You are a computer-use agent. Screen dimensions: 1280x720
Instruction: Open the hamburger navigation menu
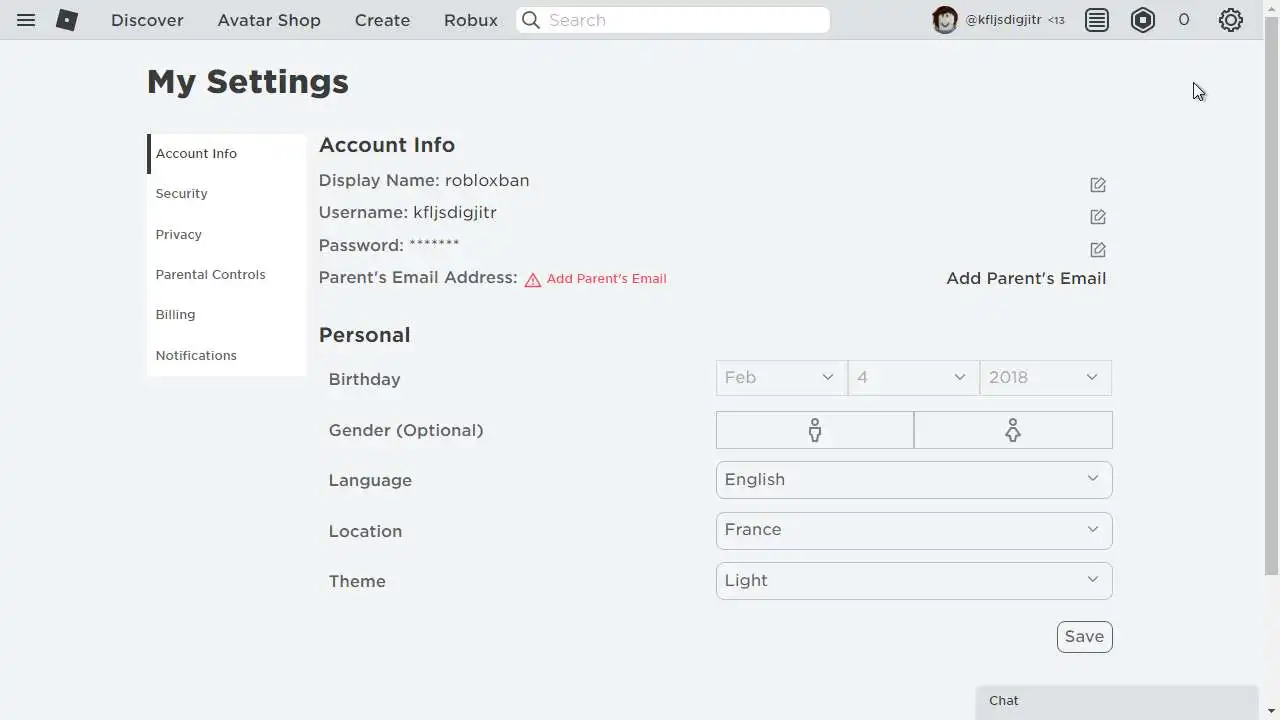(x=26, y=20)
